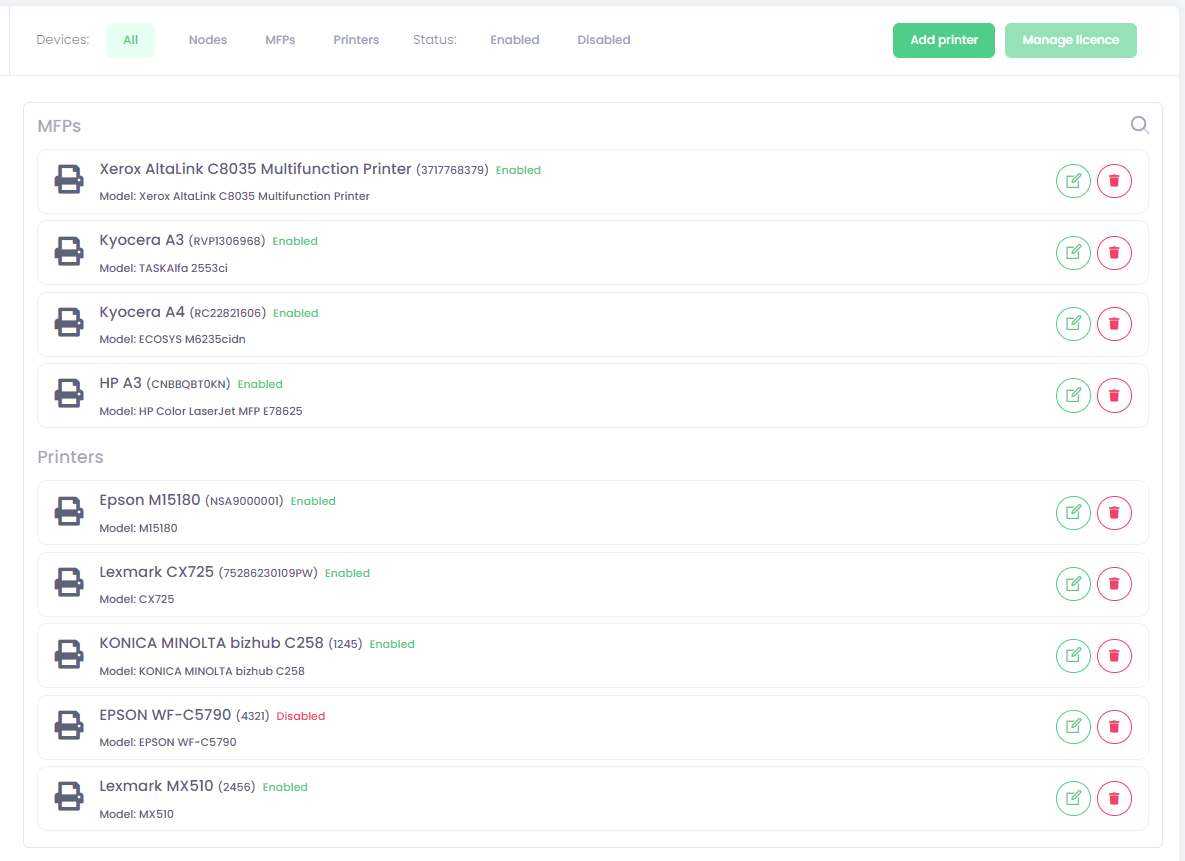Delete the Xerox AltaLink C8035 printer
Viewport: 1185px width, 861px height.
tap(1114, 181)
